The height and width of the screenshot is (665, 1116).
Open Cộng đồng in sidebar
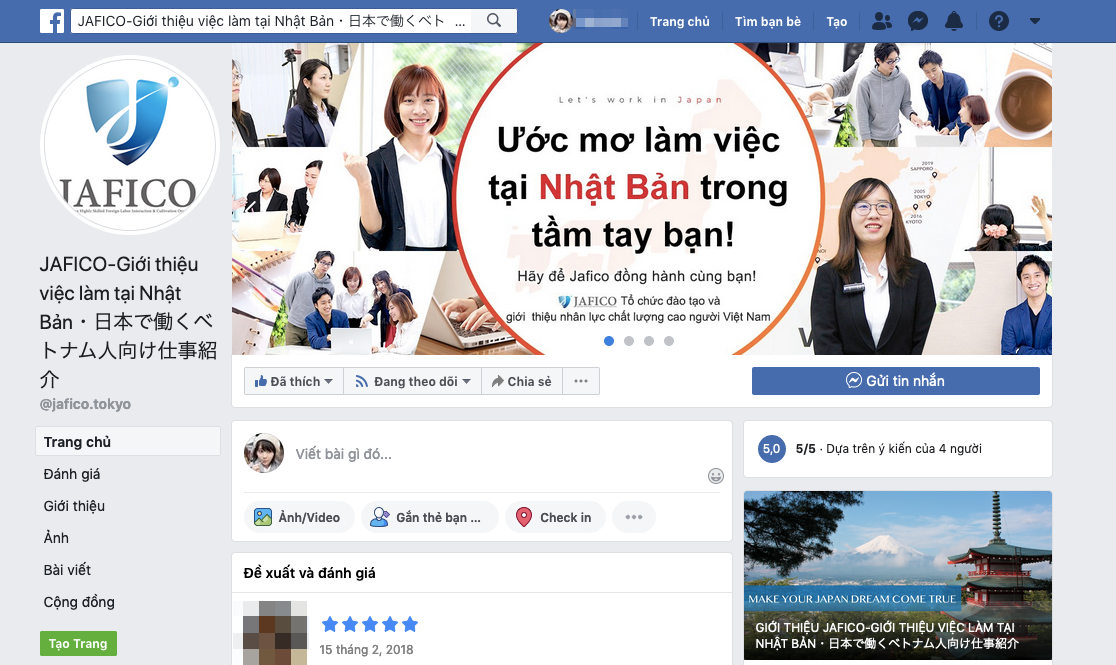79,602
